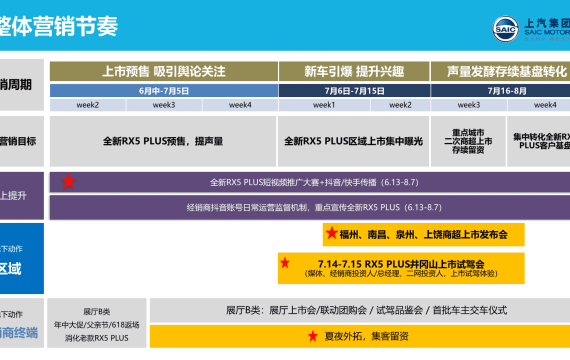Click the 全新RX5 PLUS区域上市集中曝光 box
This screenshot has width=570, height=360.
coord(353,141)
